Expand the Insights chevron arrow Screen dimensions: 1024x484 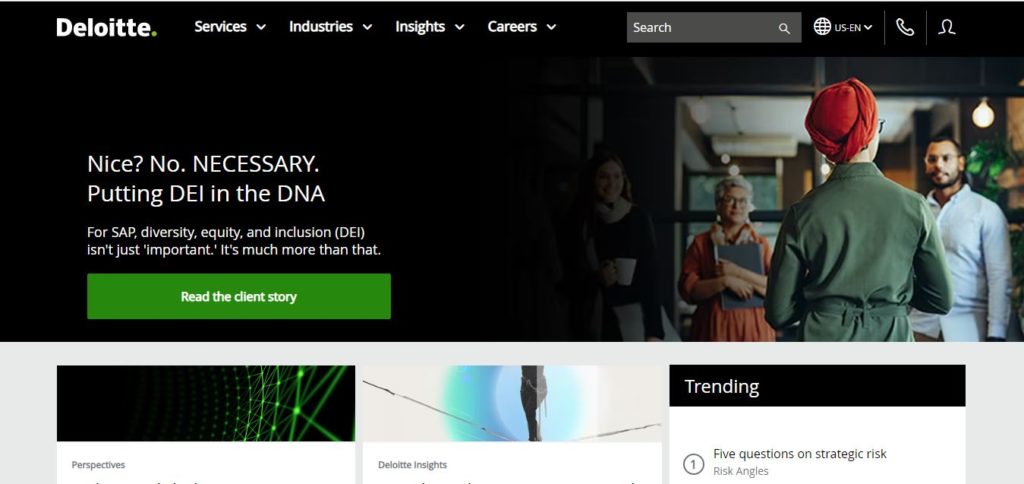tap(460, 27)
